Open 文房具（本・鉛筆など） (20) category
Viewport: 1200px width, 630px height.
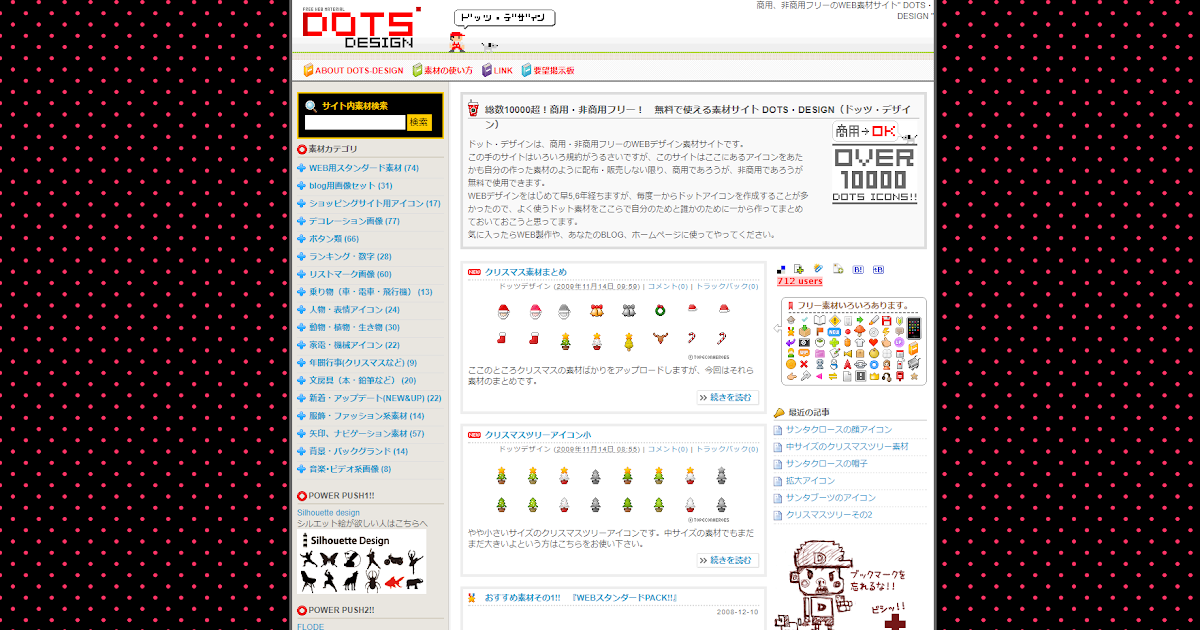pos(362,381)
